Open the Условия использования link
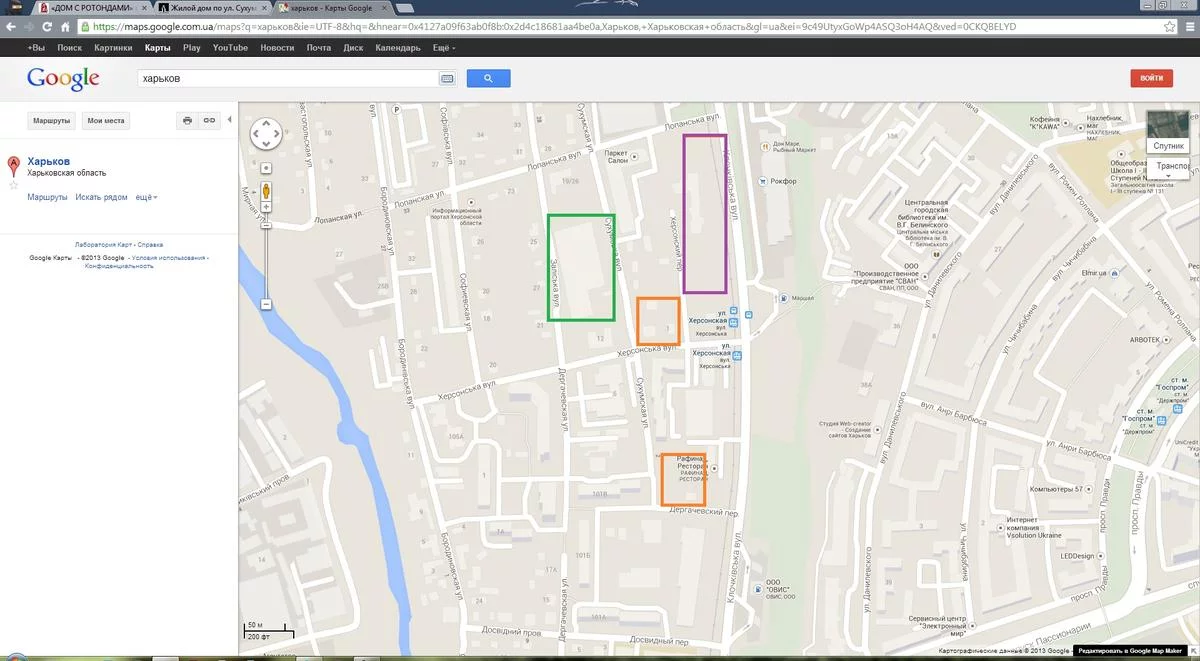 click(x=169, y=258)
